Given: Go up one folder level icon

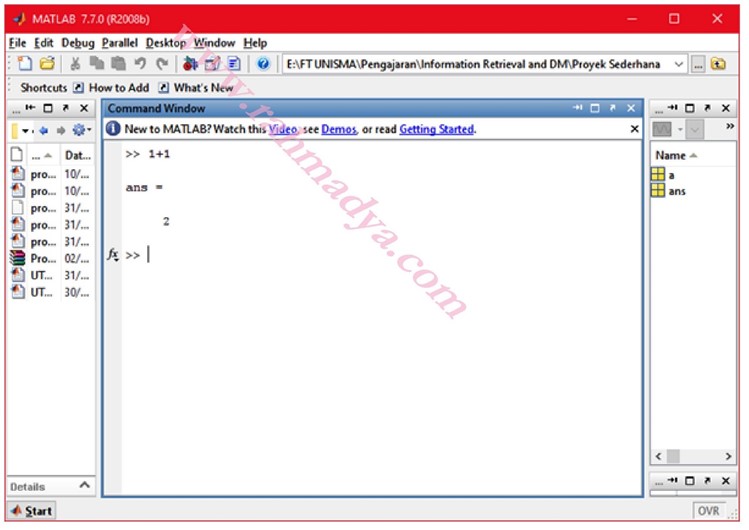Looking at the screenshot, I should [718, 64].
